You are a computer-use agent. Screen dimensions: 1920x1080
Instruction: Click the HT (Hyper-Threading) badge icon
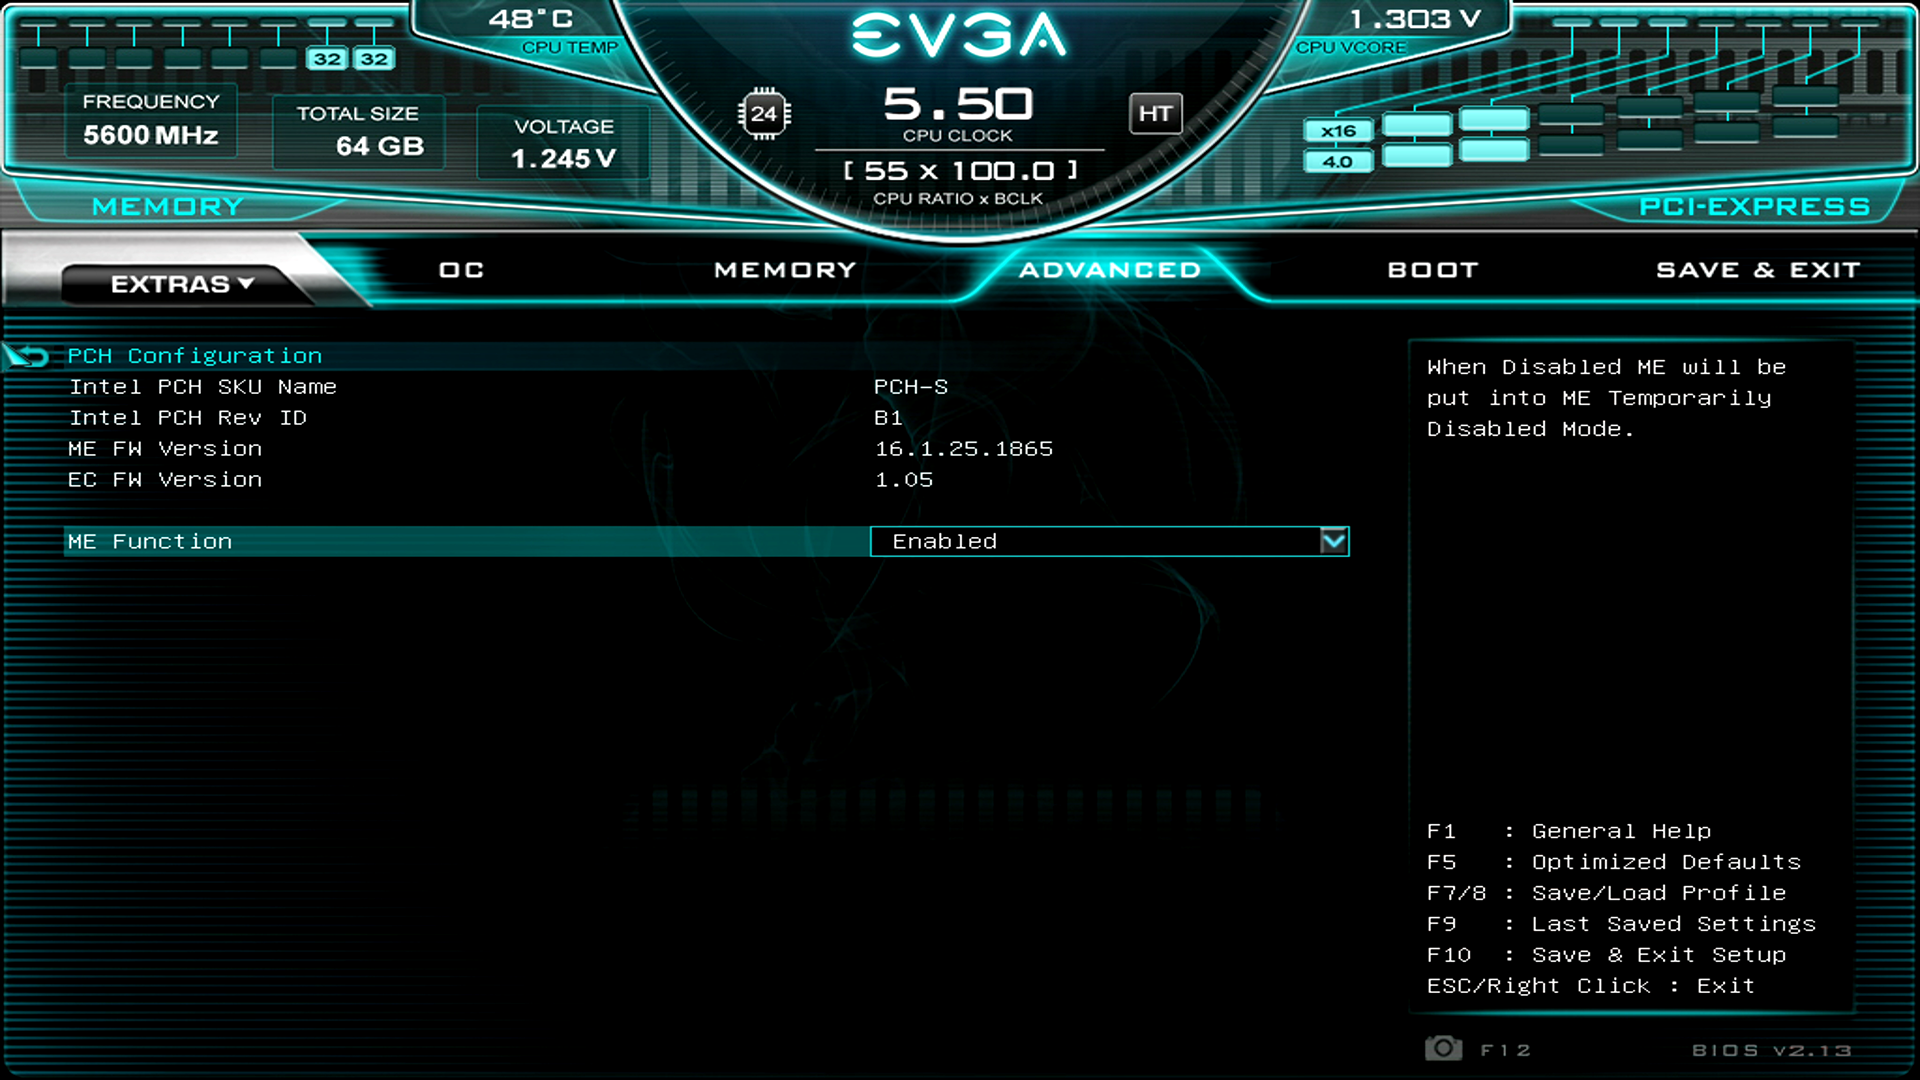(x=1156, y=114)
